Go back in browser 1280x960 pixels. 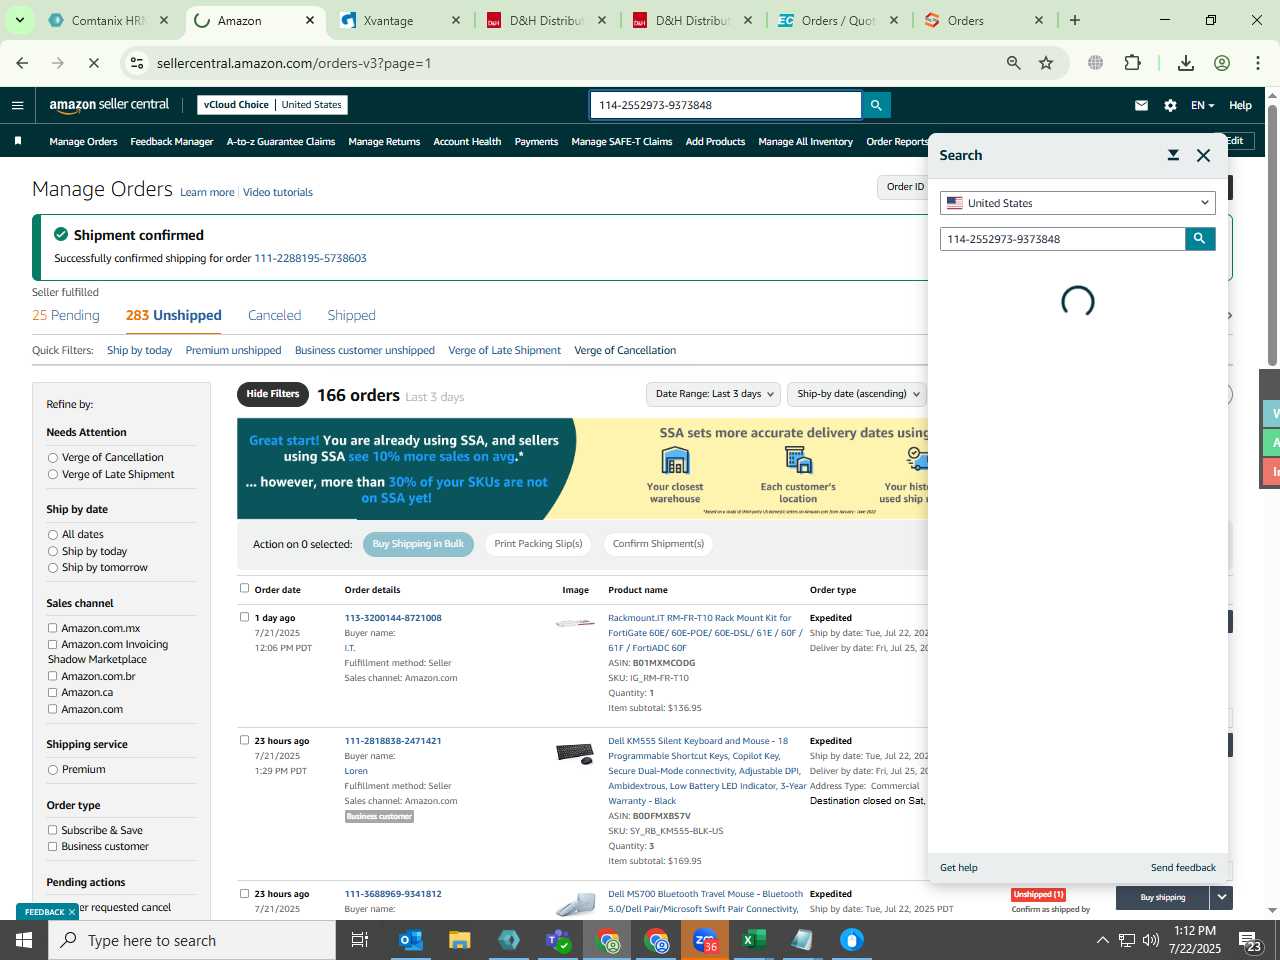(22, 63)
